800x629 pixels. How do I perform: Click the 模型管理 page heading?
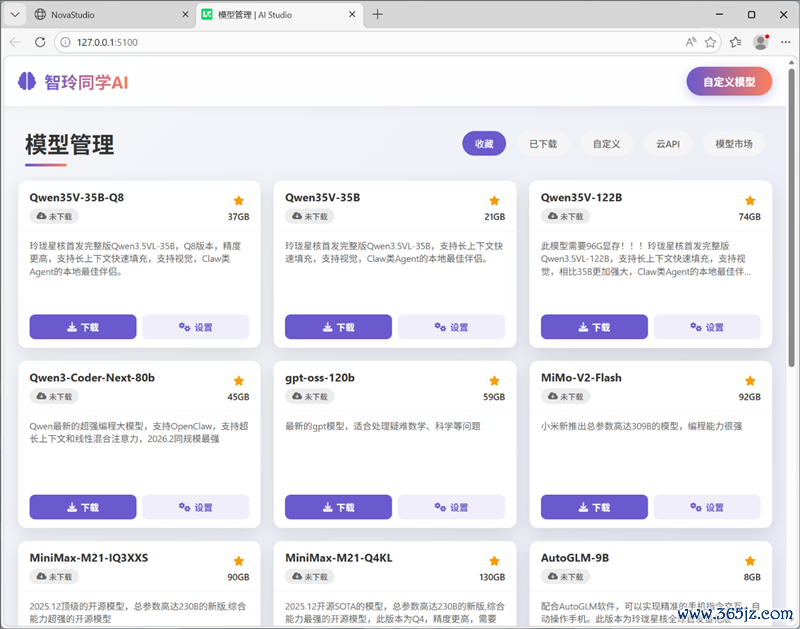pos(69,144)
